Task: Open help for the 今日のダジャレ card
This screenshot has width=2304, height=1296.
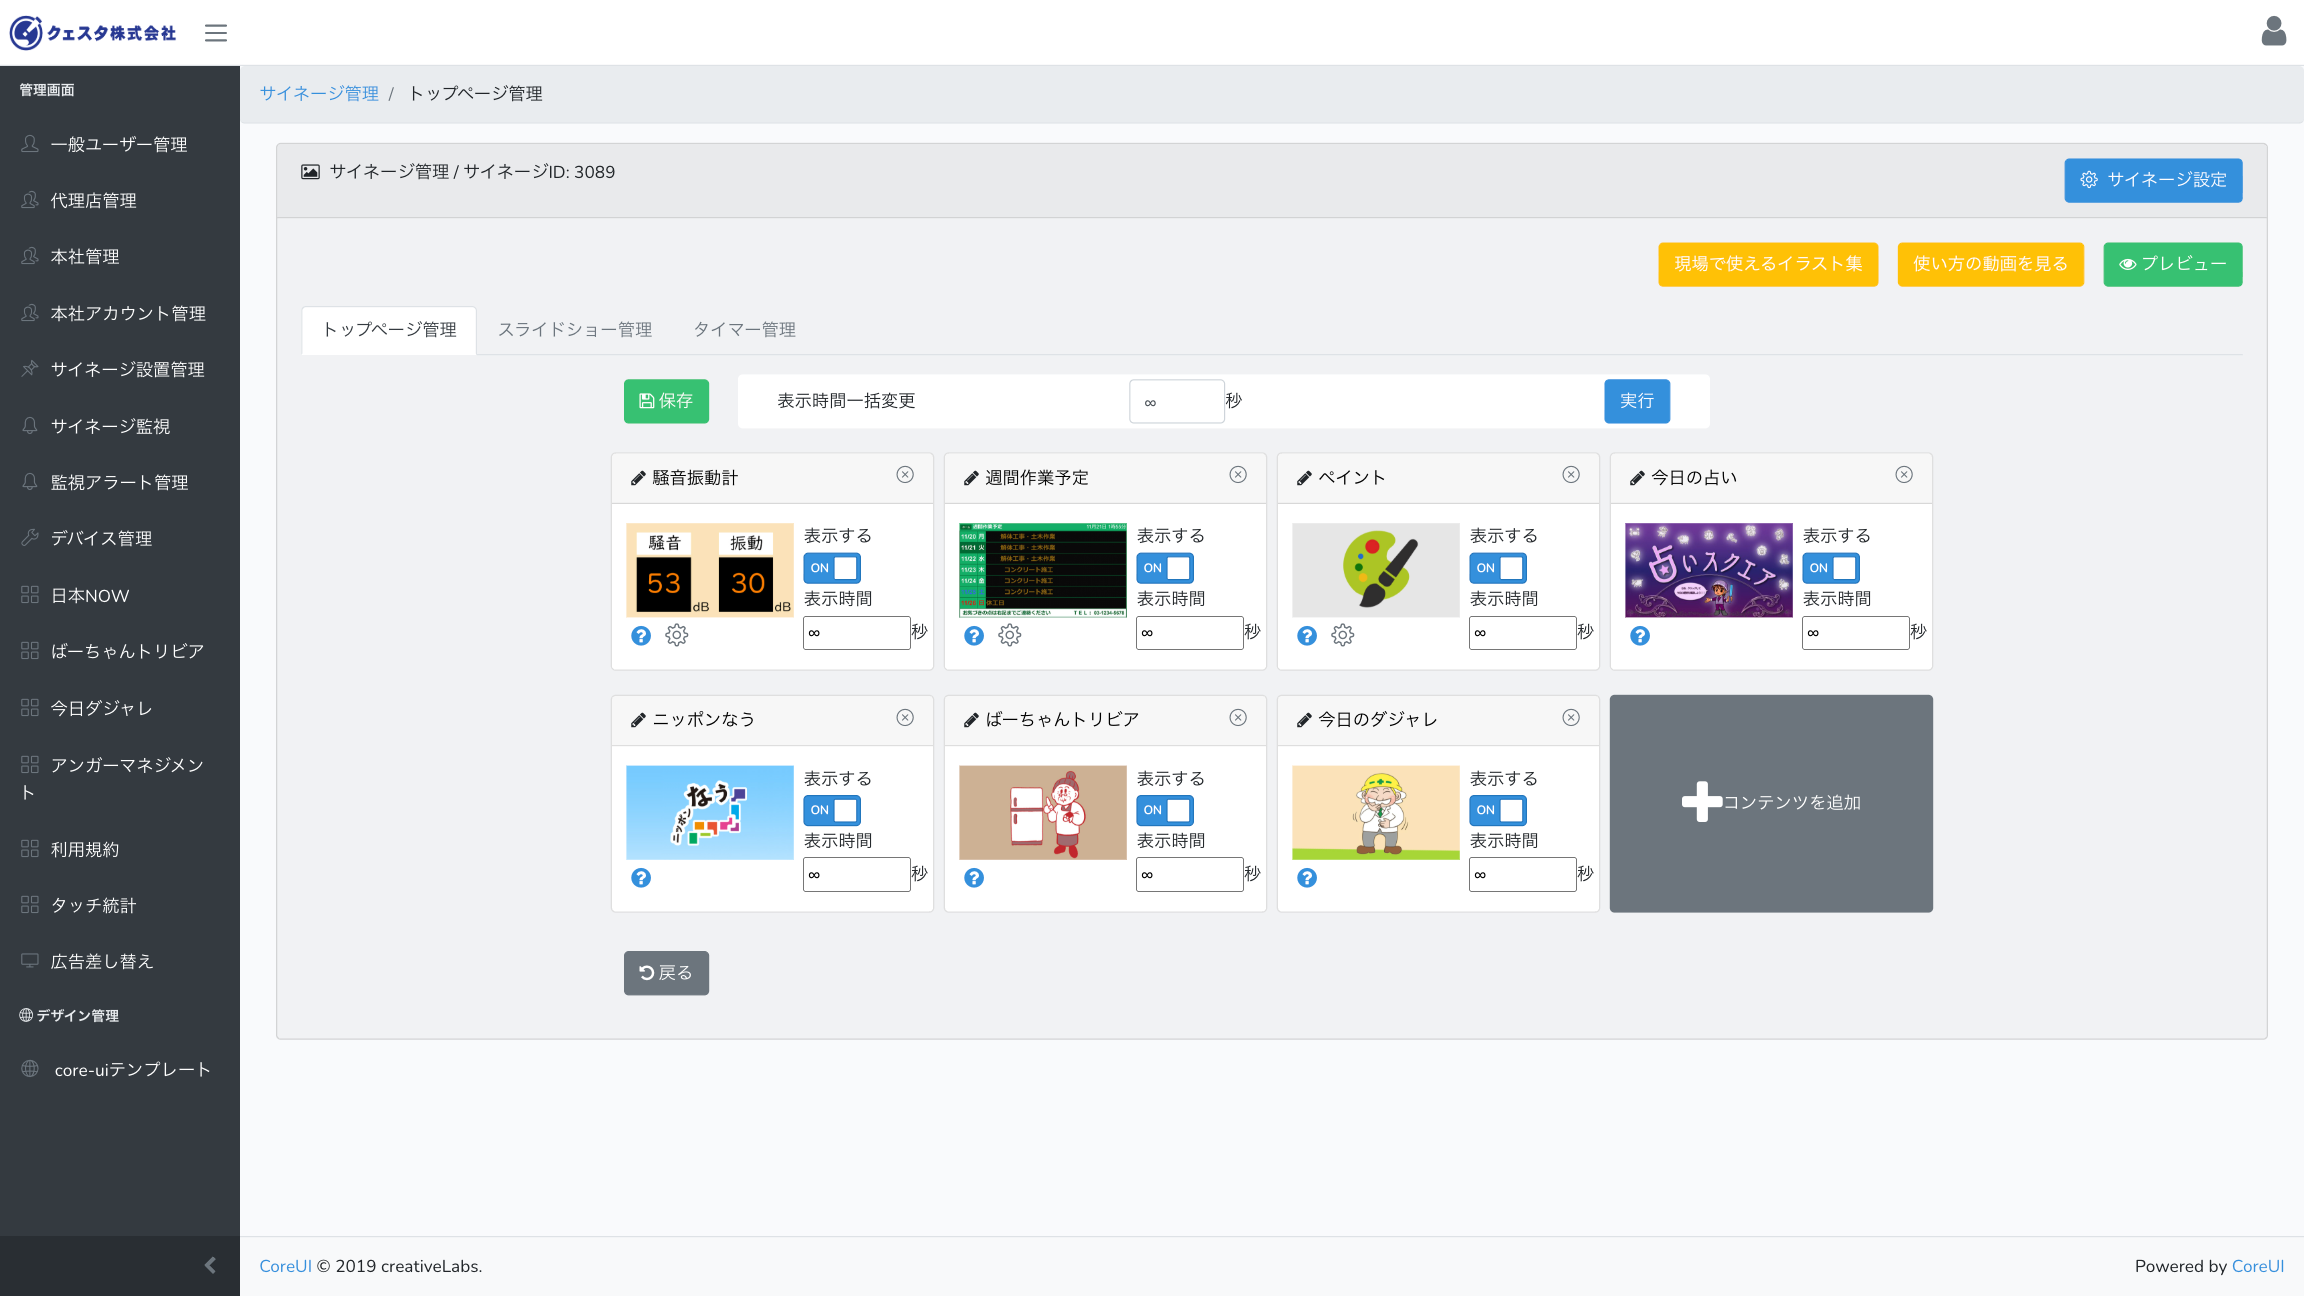Action: (1307, 878)
